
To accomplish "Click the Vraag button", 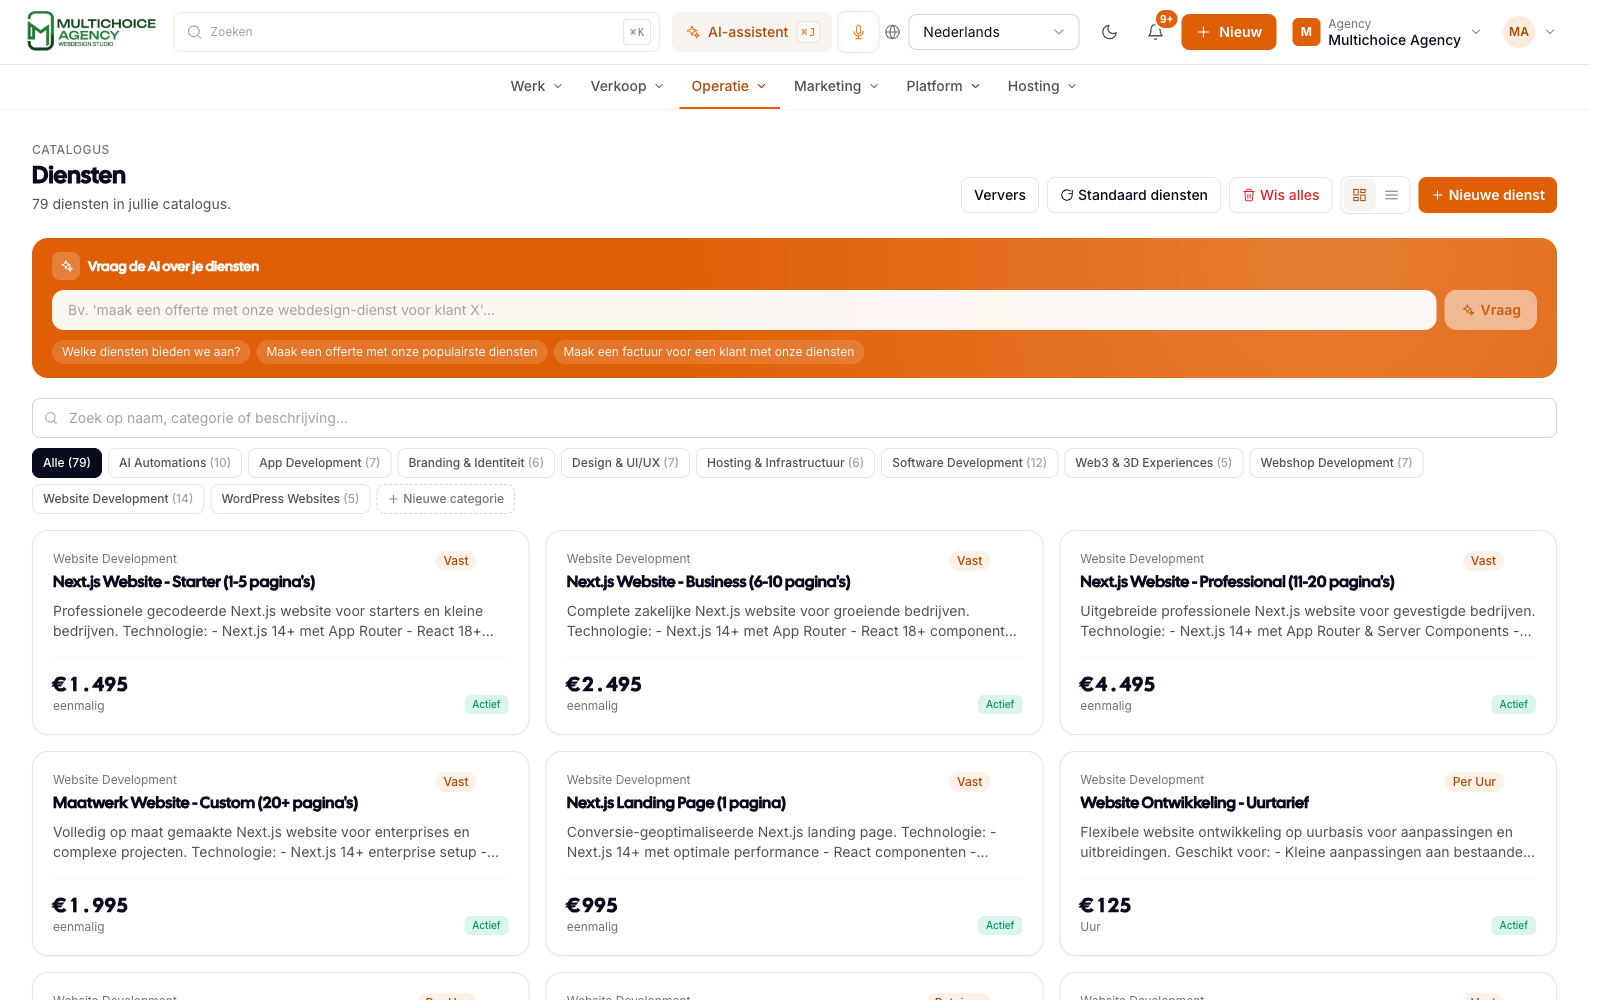I will pos(1490,310).
